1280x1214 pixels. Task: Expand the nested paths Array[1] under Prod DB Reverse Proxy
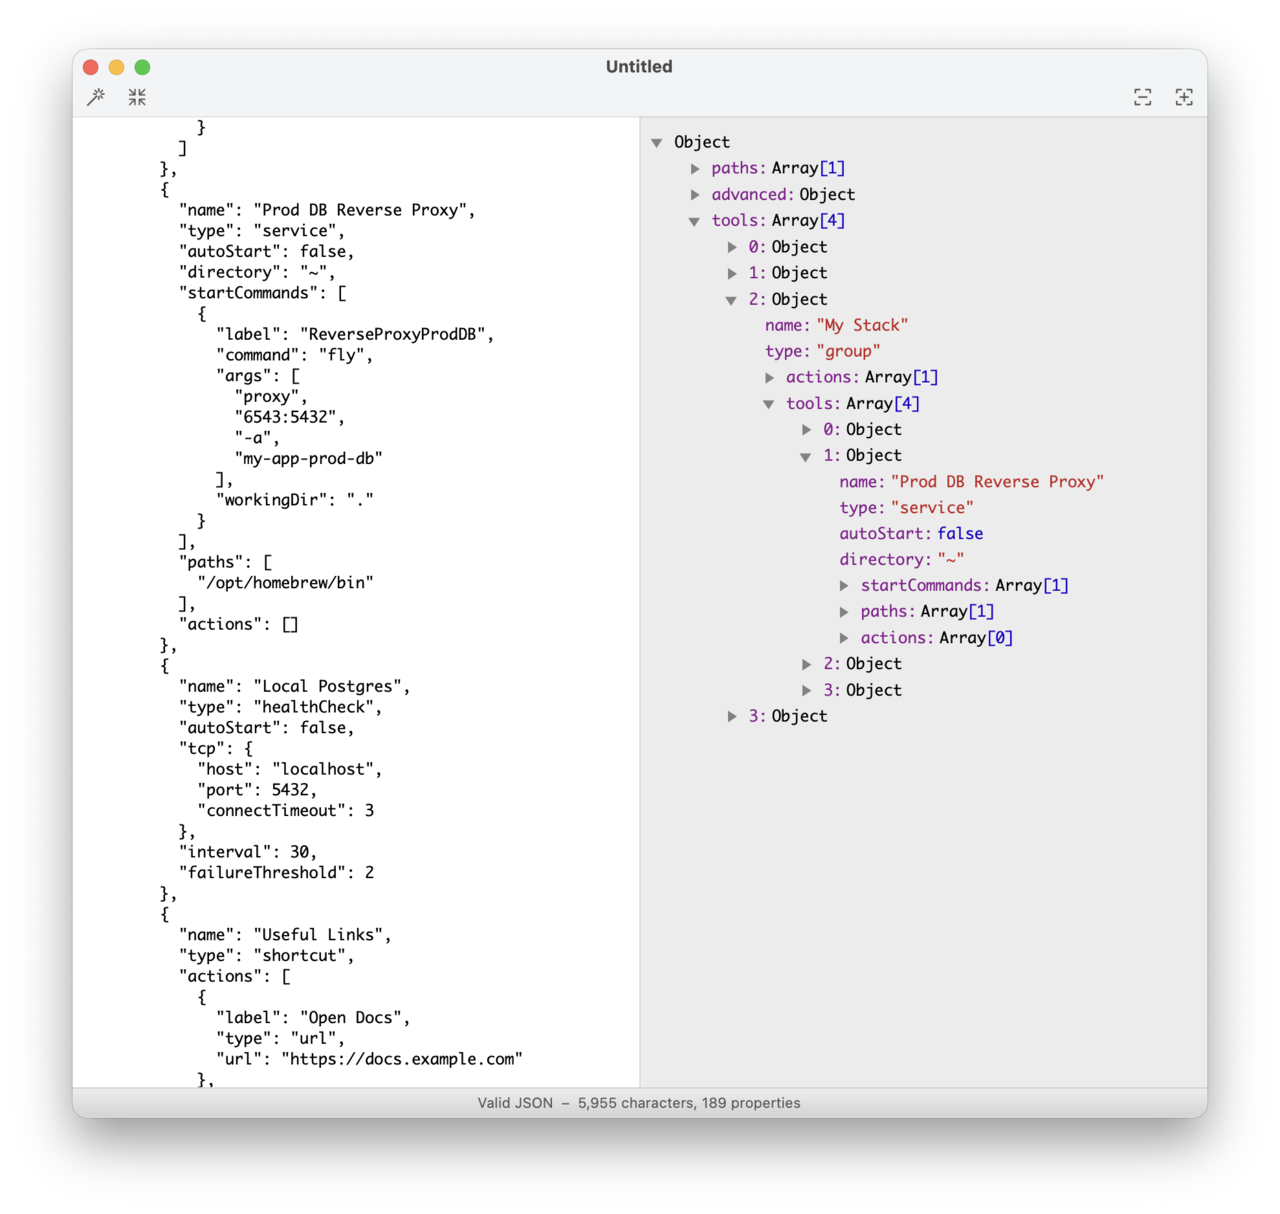point(844,612)
